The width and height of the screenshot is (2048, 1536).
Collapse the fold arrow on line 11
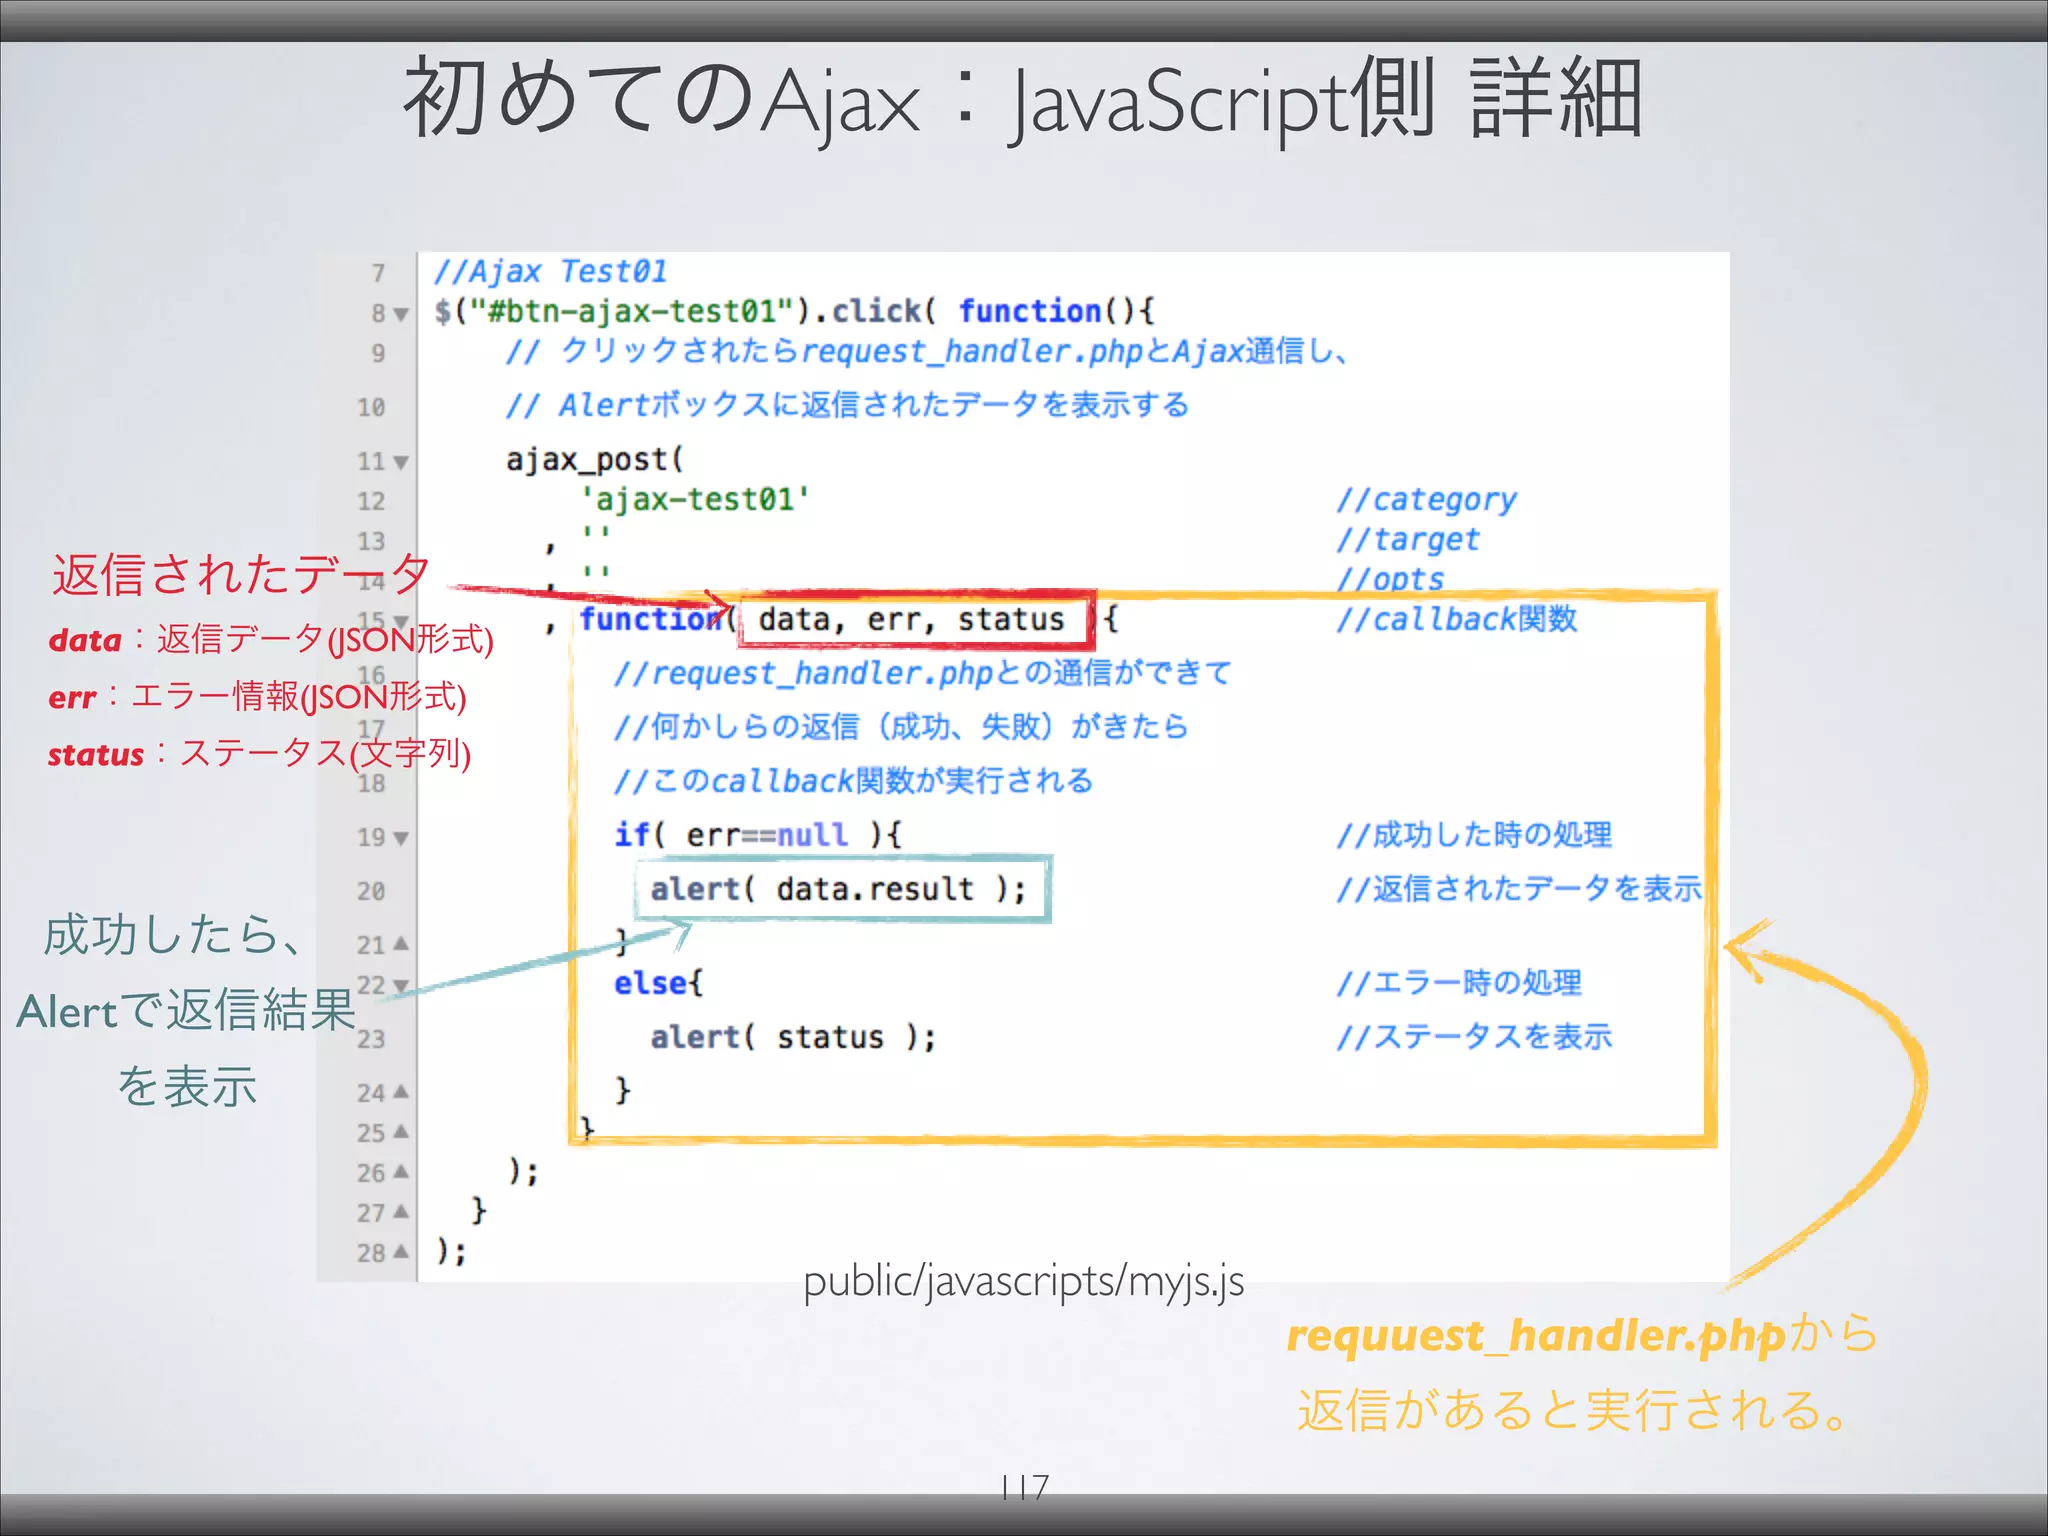(401, 462)
